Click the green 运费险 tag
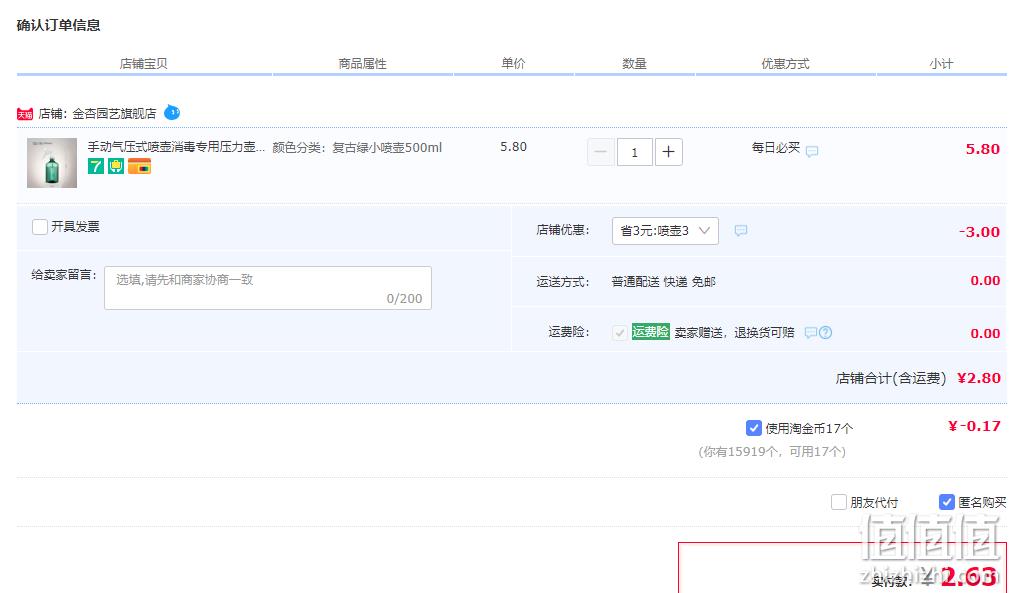This screenshot has width=1009, height=593. (651, 332)
